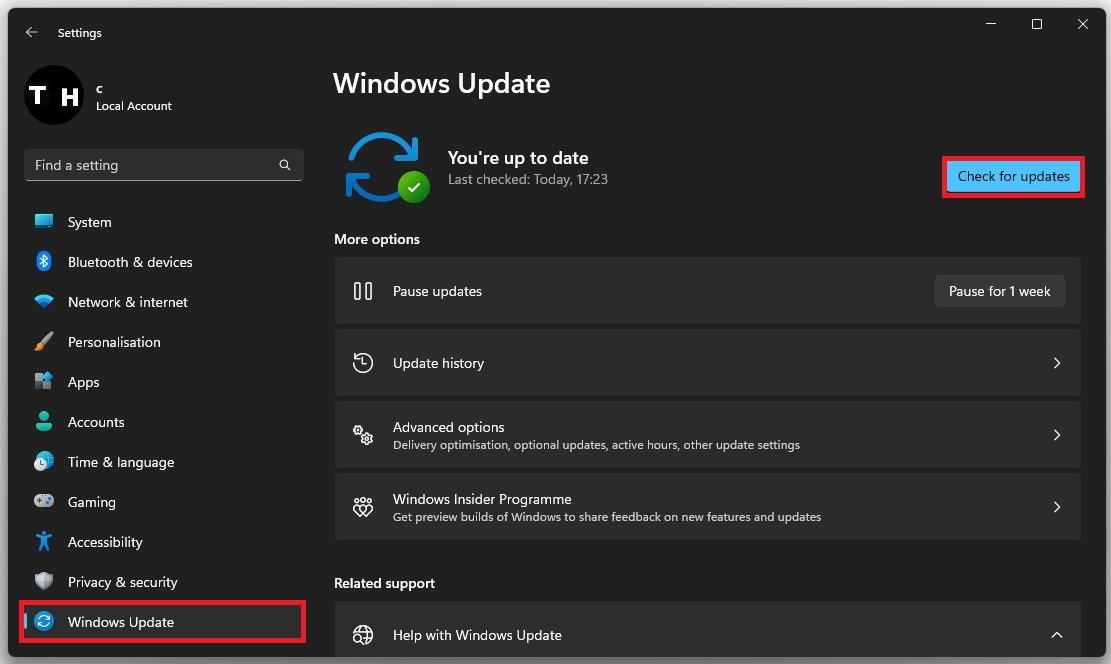Navigate back with the back arrow

coord(32,33)
